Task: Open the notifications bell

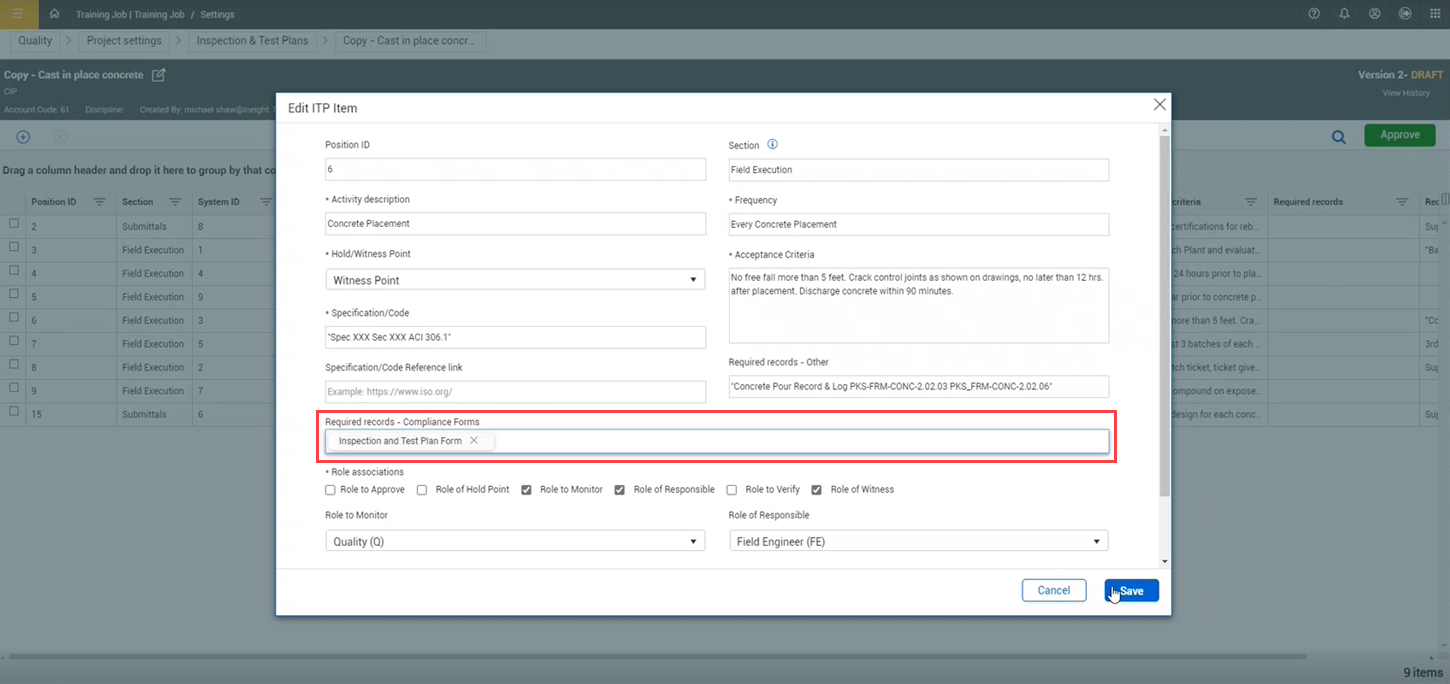Action: (1344, 14)
